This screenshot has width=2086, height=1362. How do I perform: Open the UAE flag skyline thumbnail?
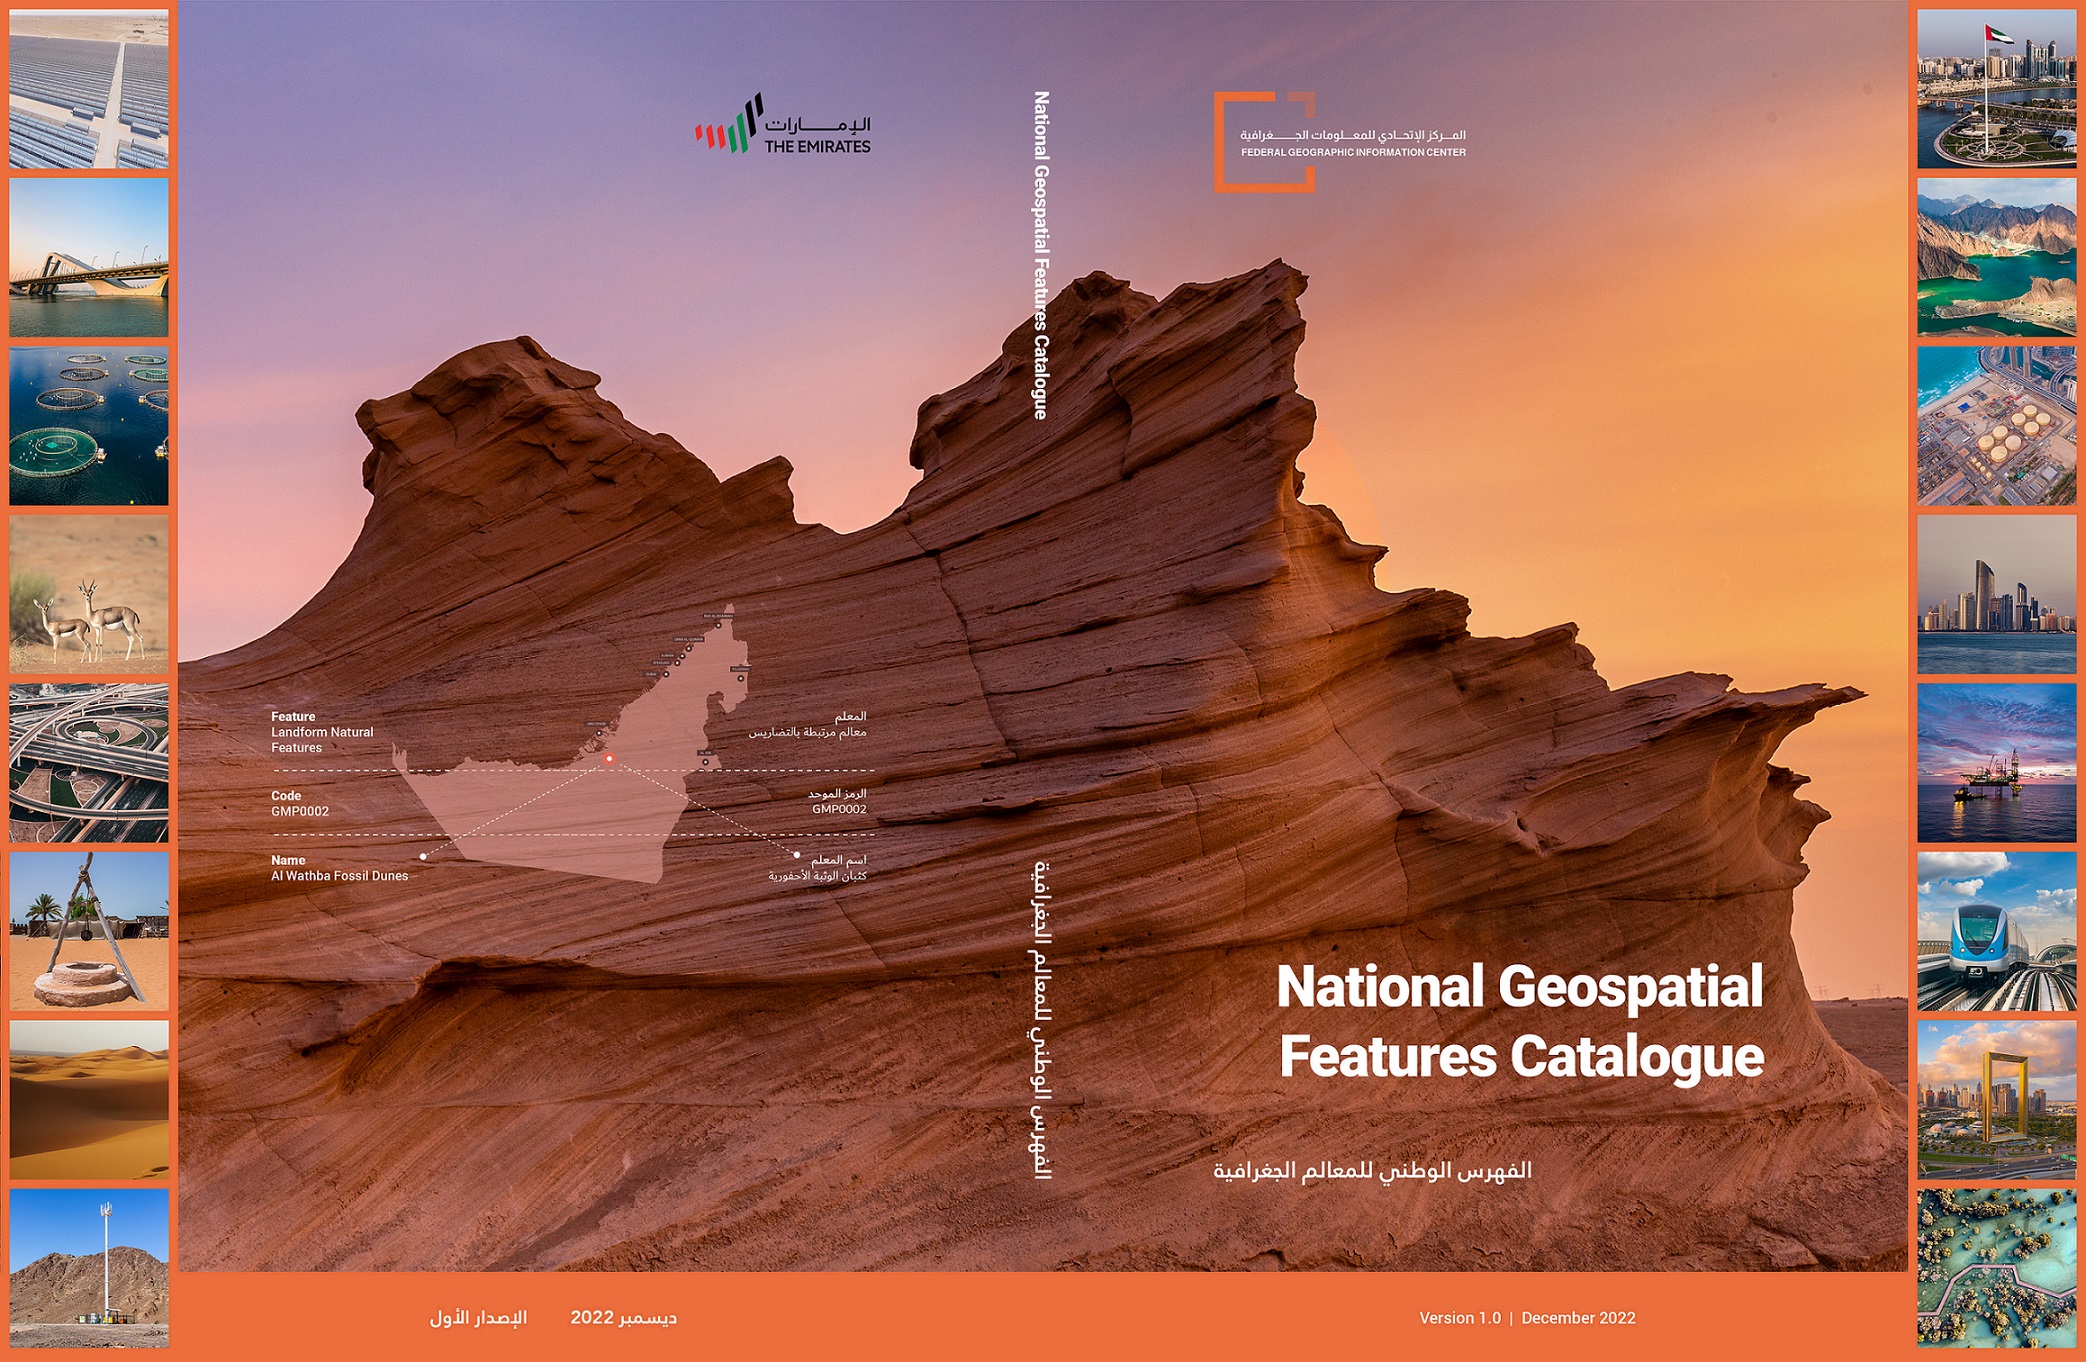pyautogui.click(x=1996, y=89)
